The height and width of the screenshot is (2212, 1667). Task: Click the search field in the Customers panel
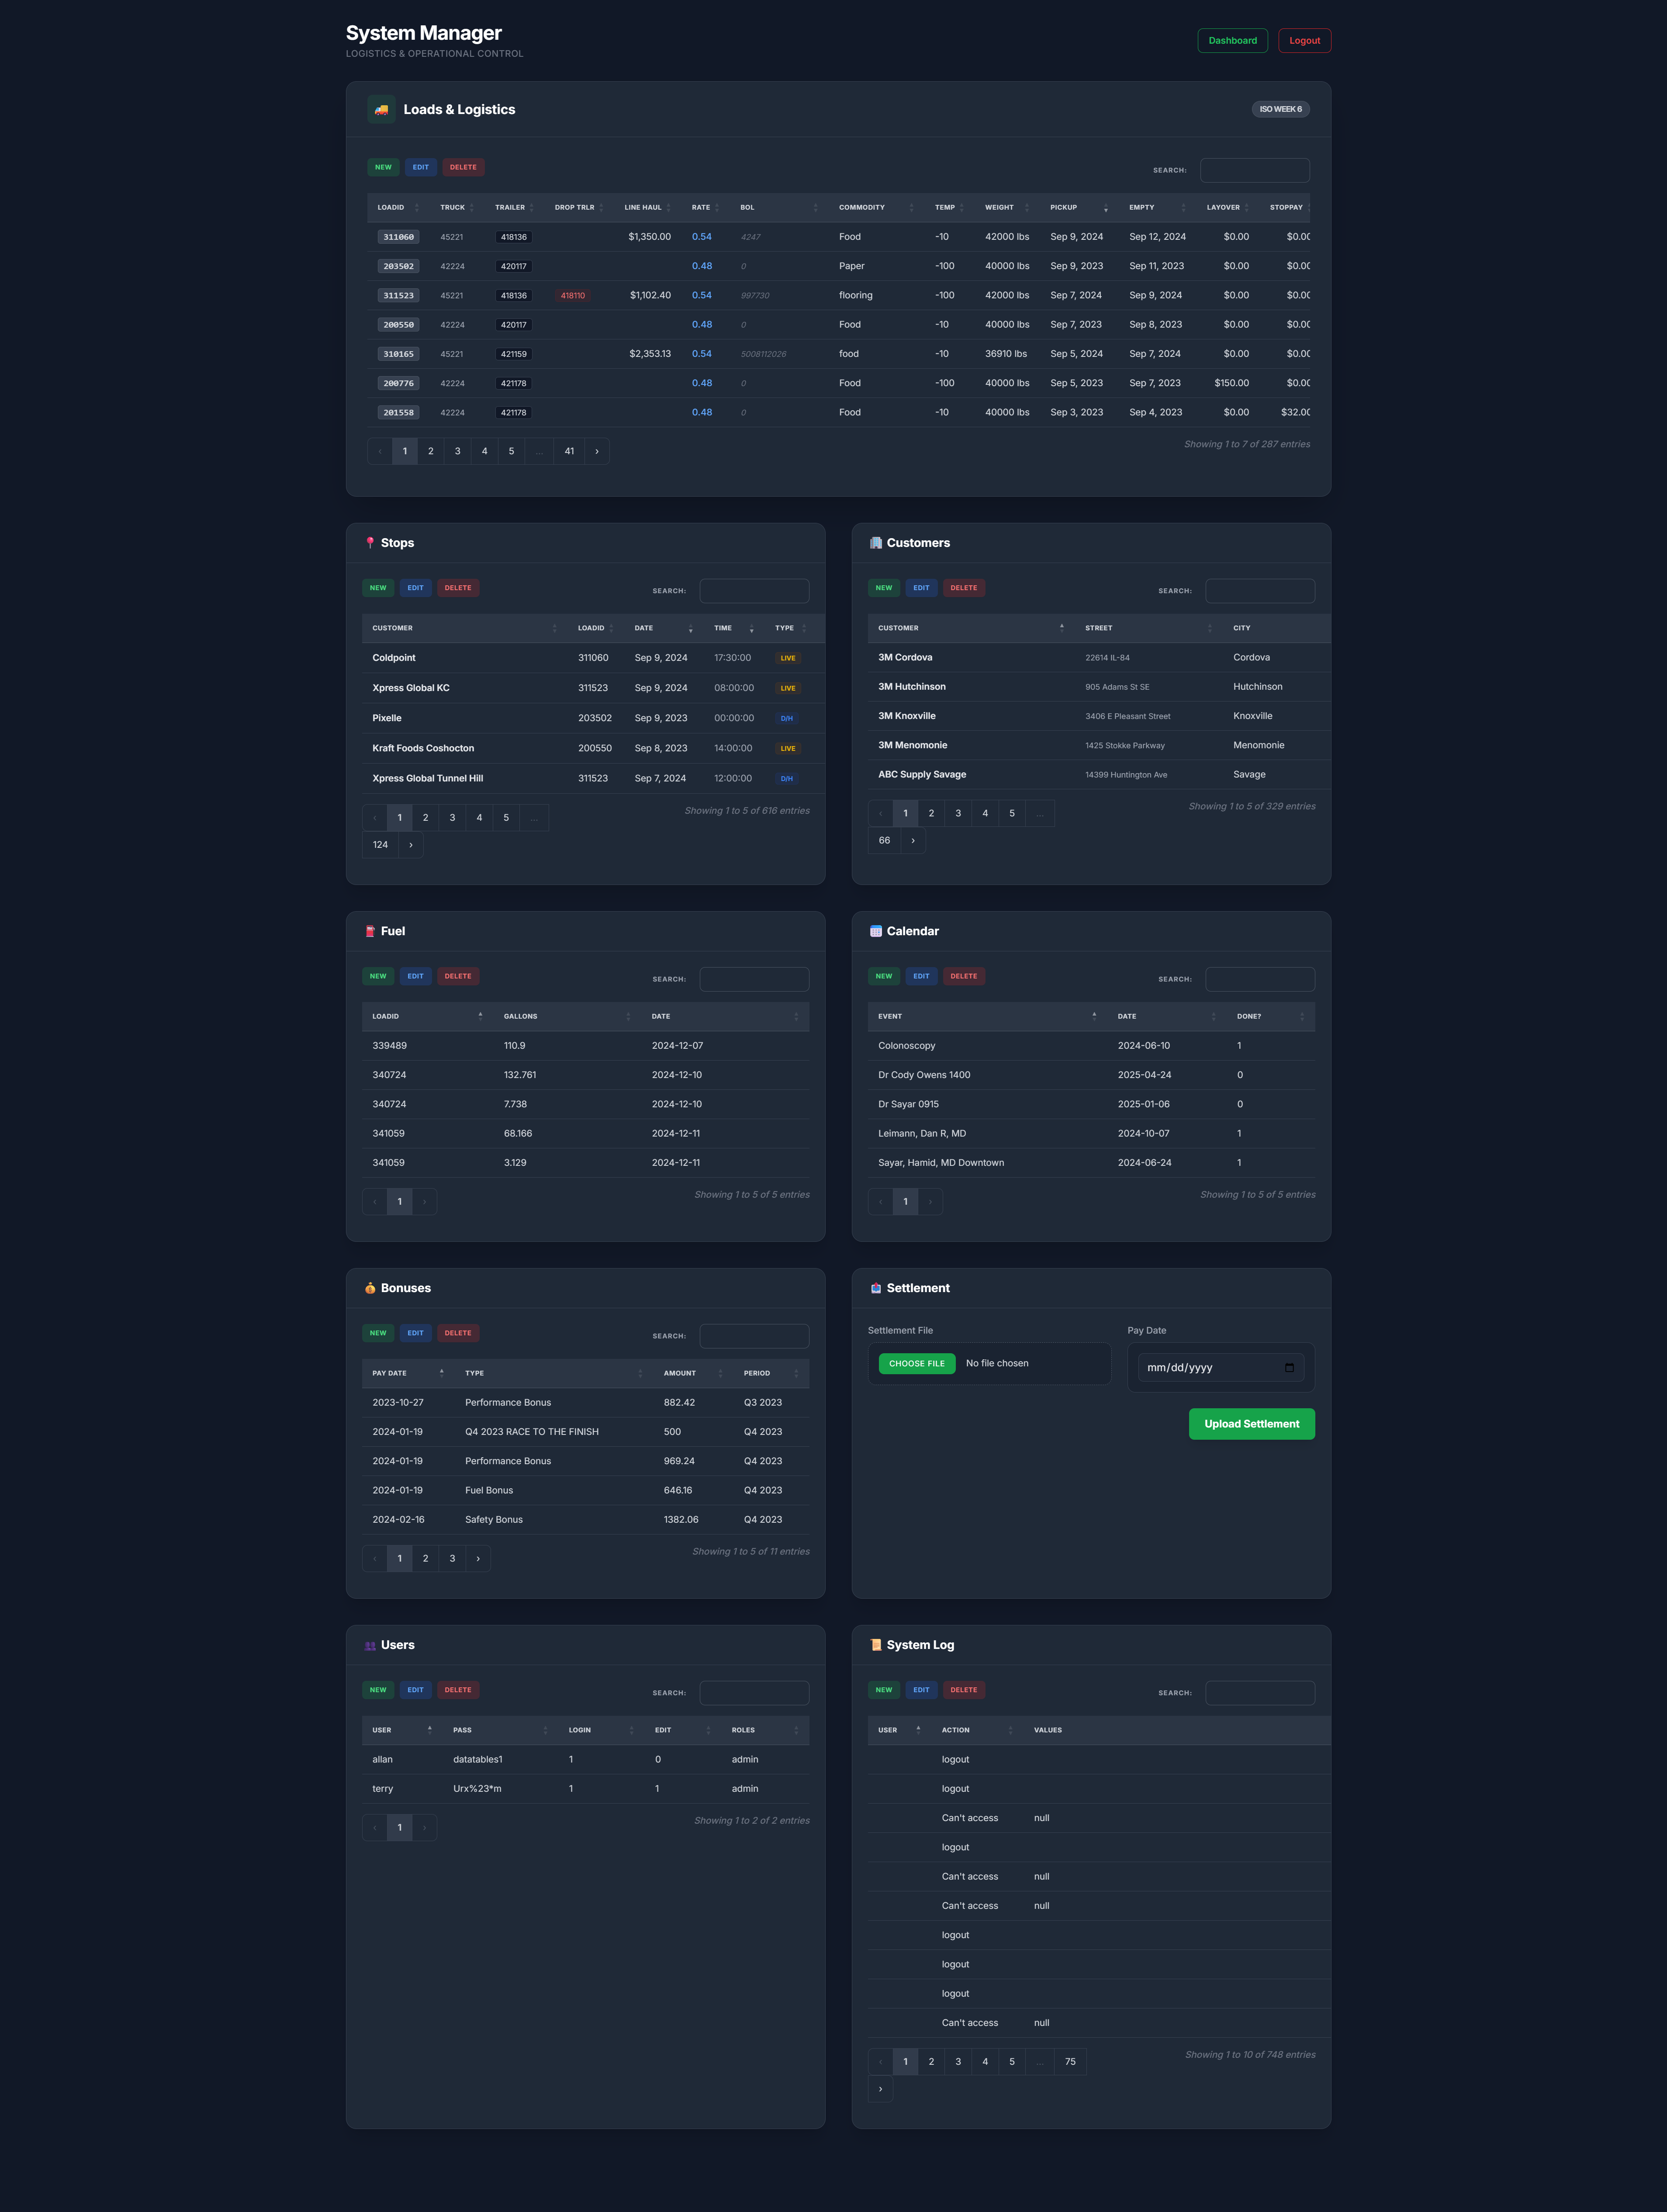click(x=1259, y=590)
